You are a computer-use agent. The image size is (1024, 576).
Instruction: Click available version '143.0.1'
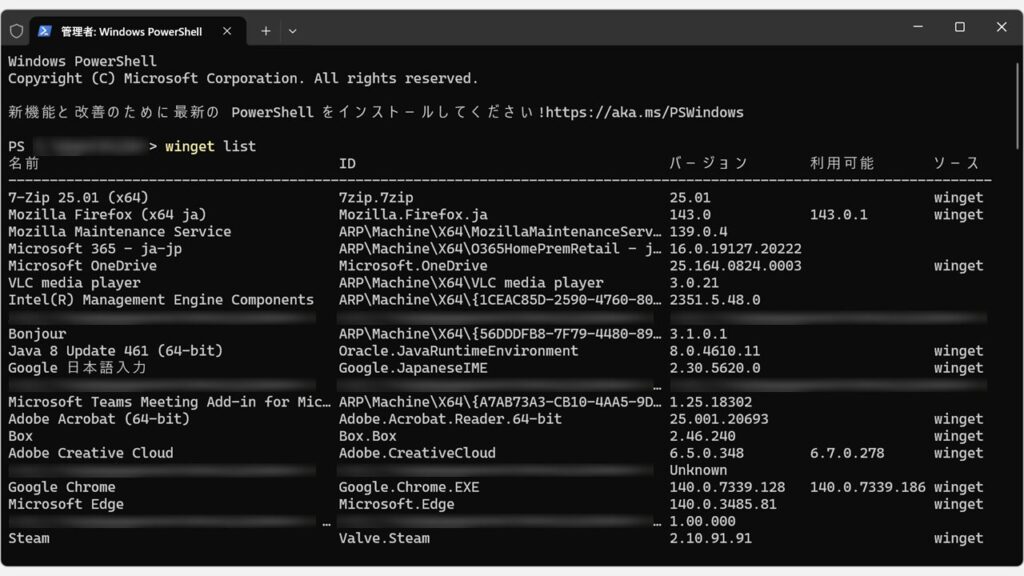click(839, 214)
